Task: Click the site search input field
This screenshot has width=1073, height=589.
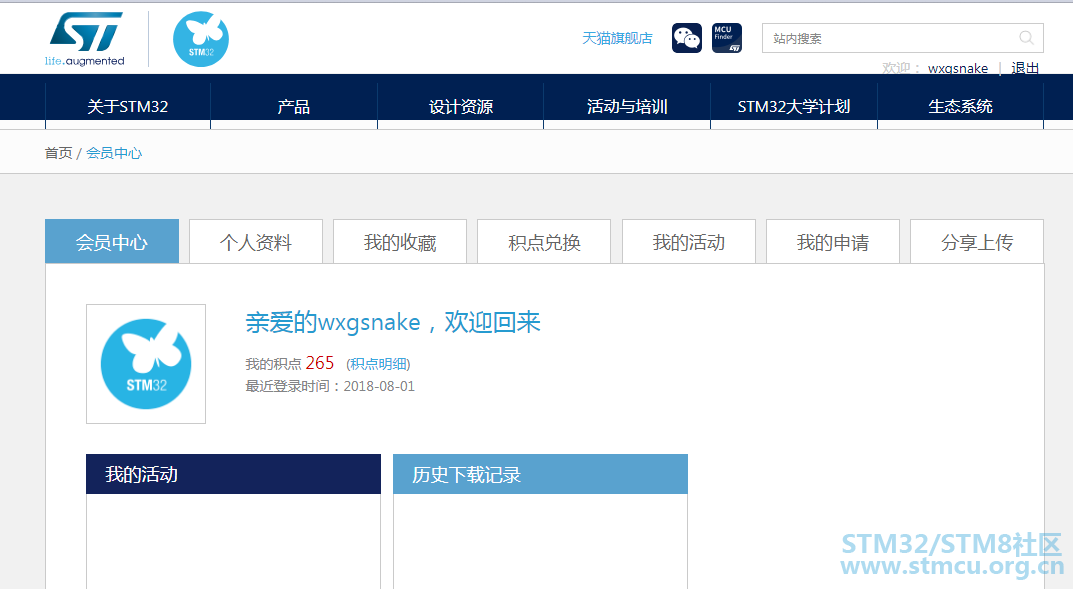Action: pyautogui.click(x=903, y=38)
